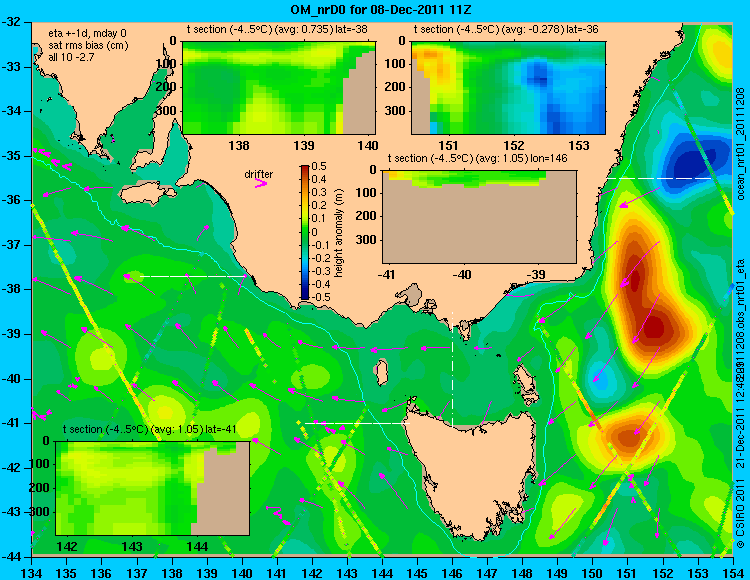Click the 146 longitude axis label
The height and width of the screenshot is (580, 750).
452,573
